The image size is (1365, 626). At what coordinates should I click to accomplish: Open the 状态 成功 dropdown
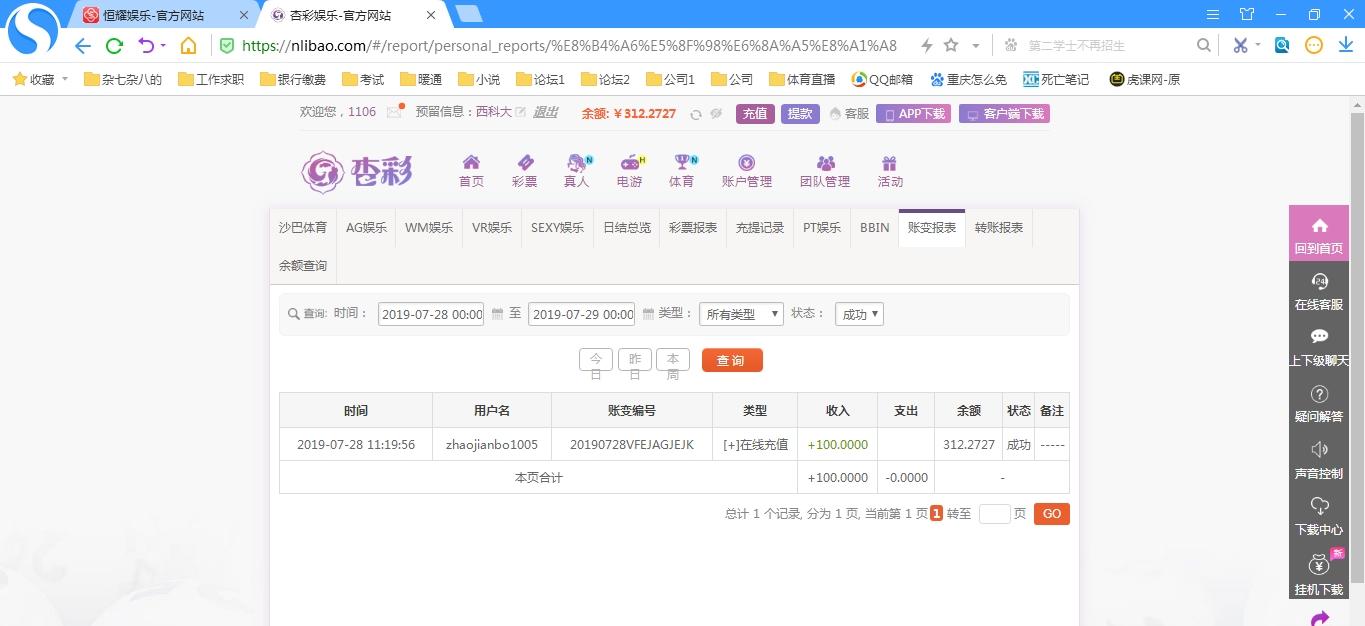(x=860, y=314)
